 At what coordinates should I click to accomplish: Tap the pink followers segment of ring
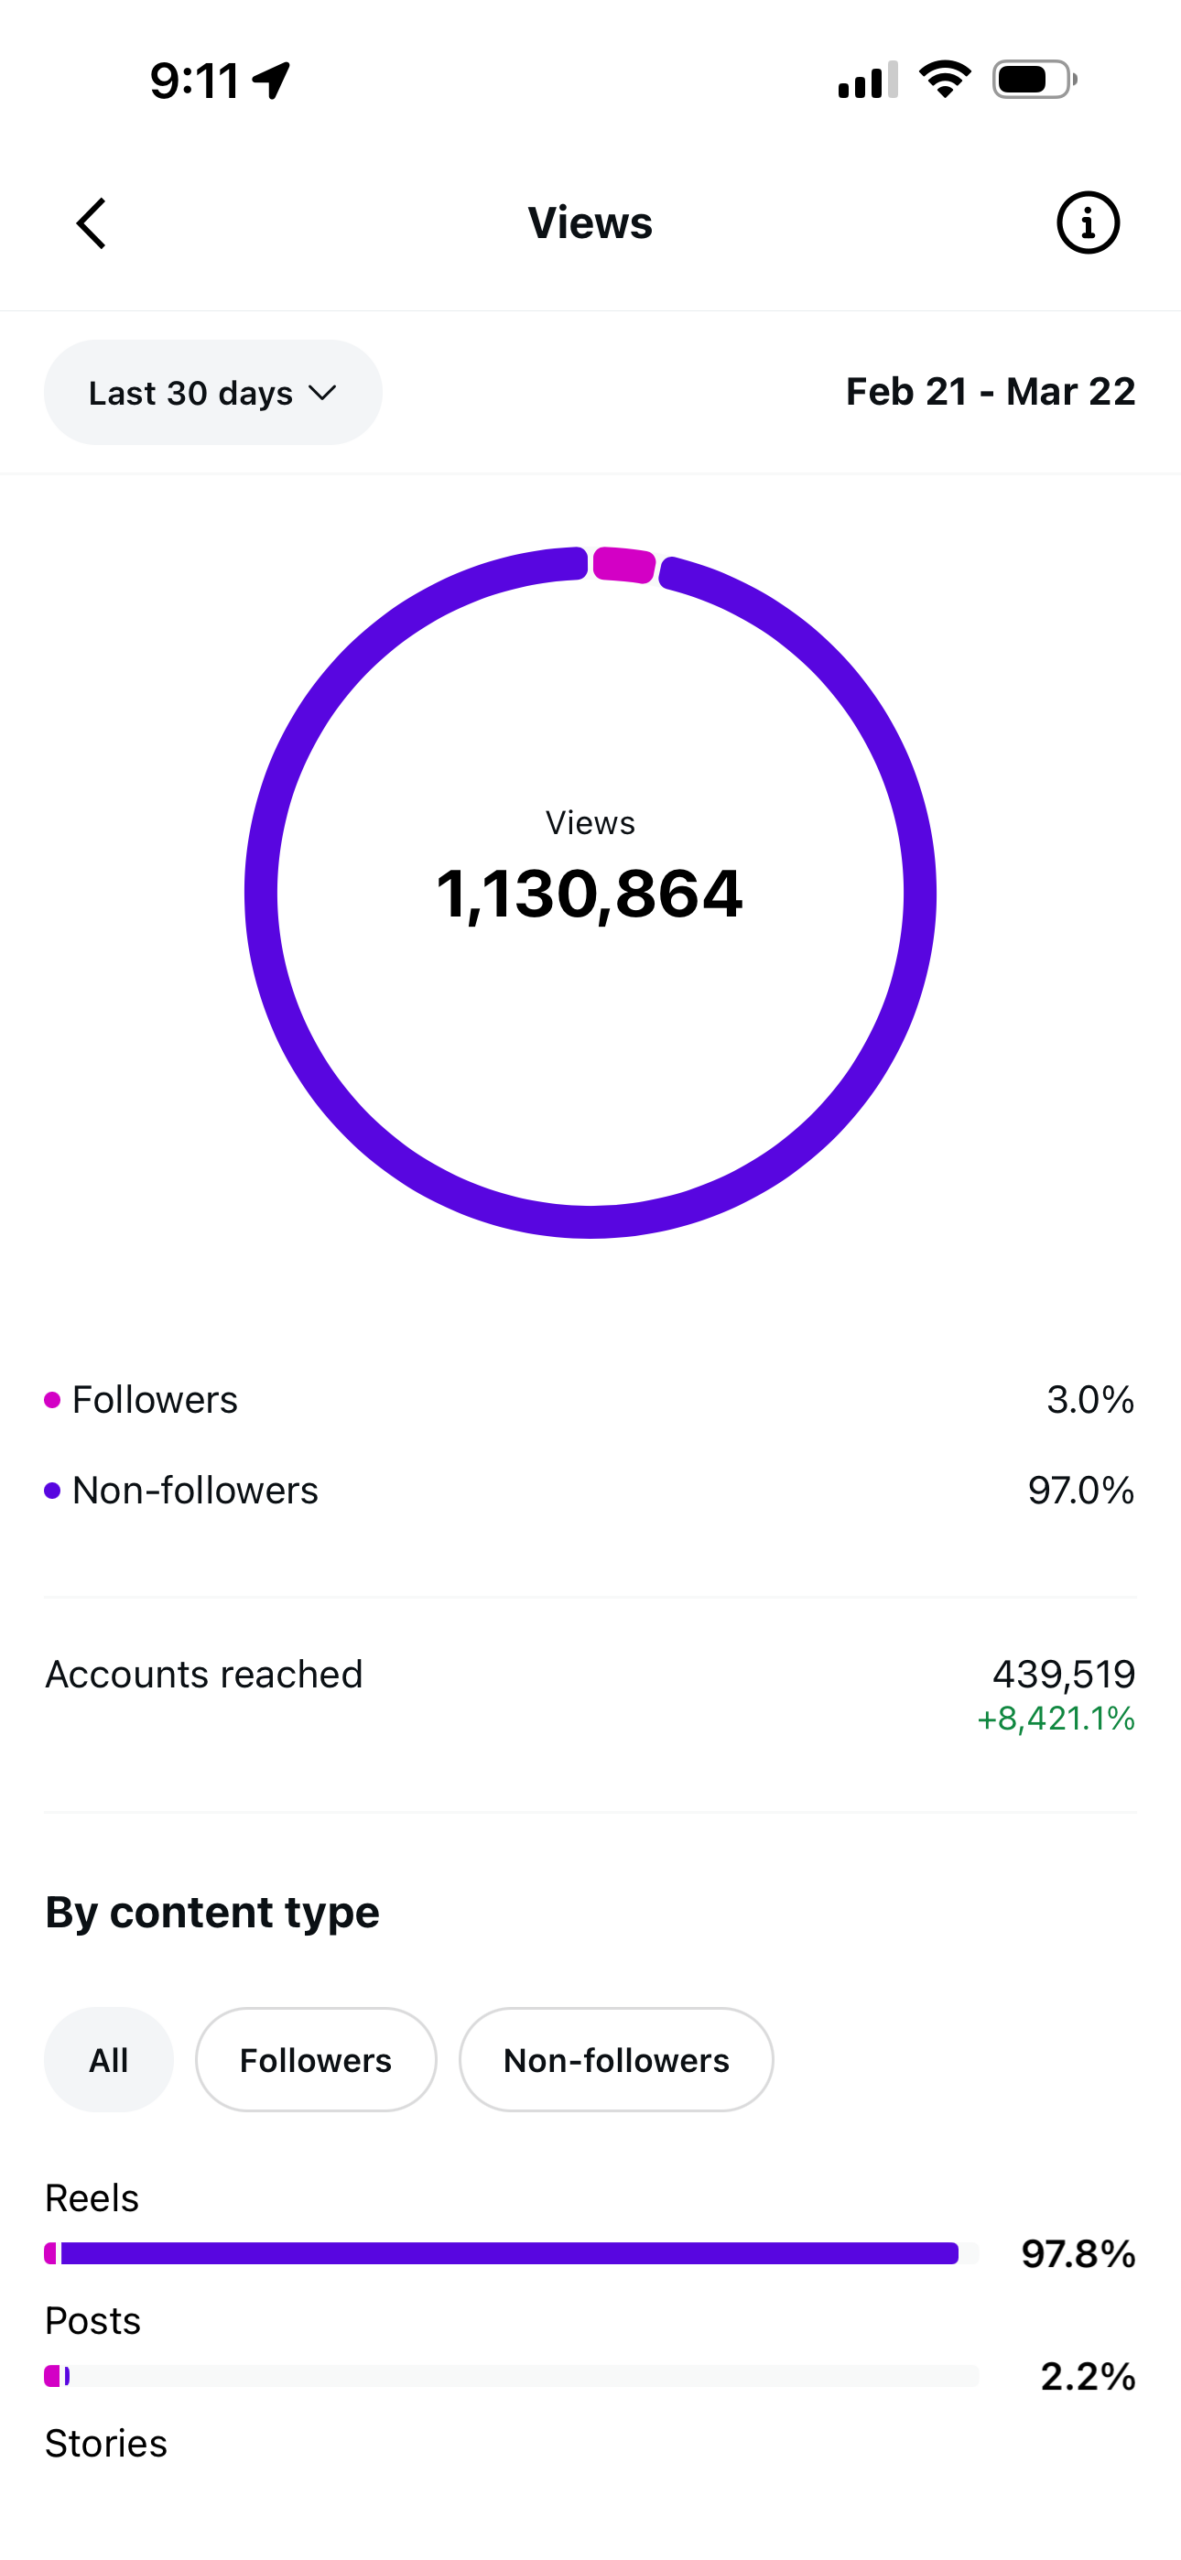(624, 565)
